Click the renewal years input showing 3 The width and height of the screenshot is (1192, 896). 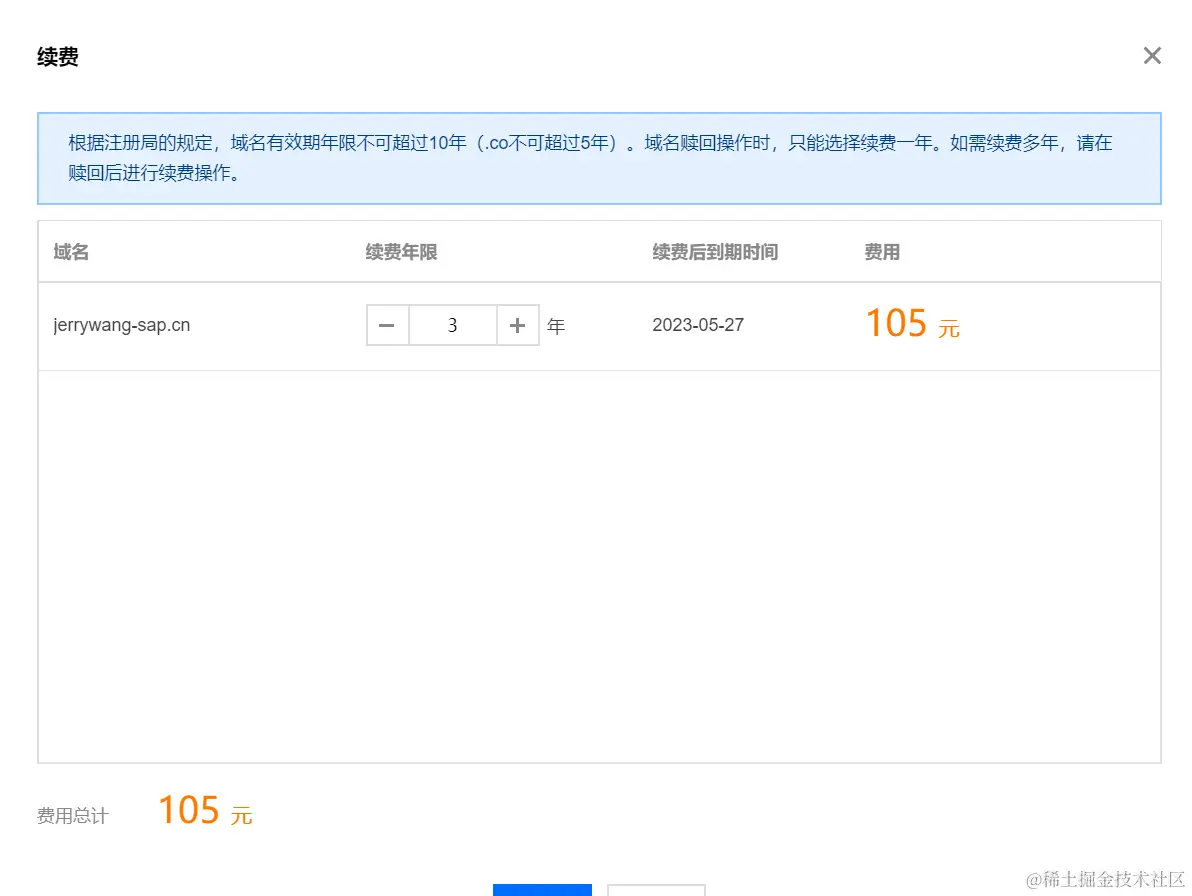453,325
